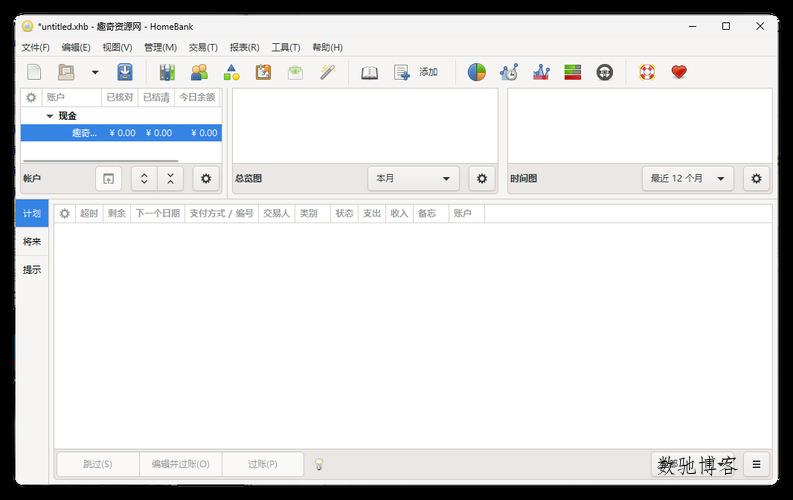Collapse the 现金 account group
Viewport: 793px width, 500px height.
tap(50, 116)
